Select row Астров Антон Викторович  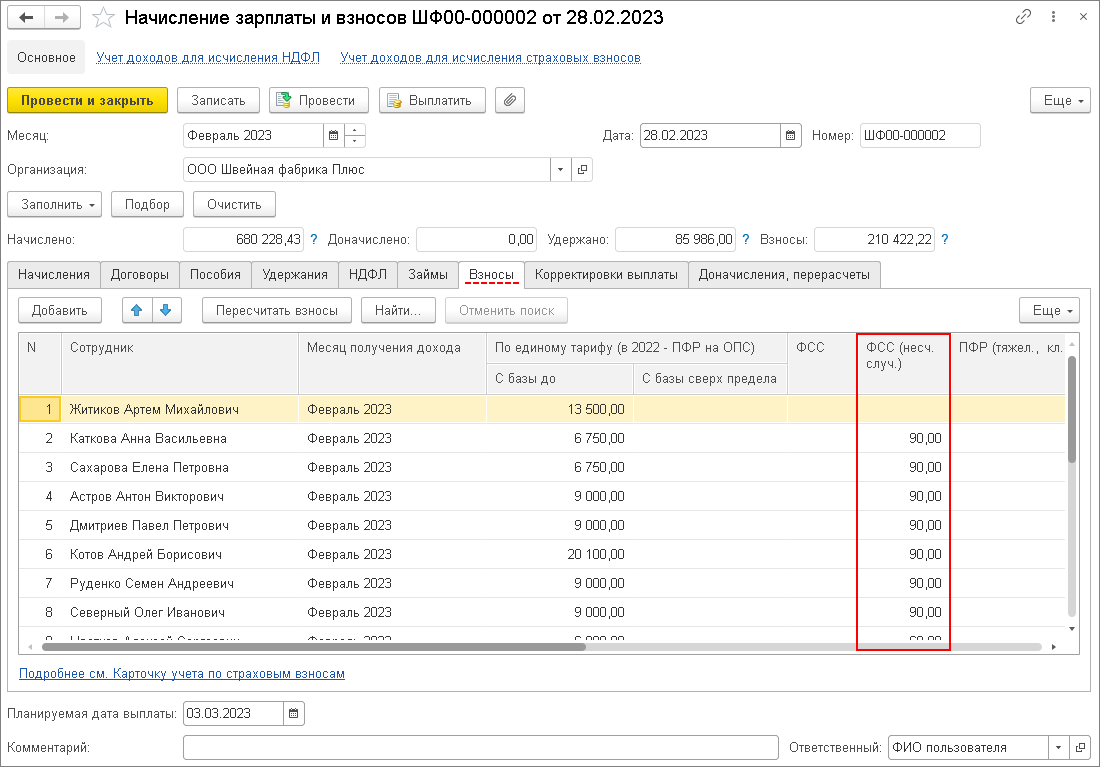[542, 496]
